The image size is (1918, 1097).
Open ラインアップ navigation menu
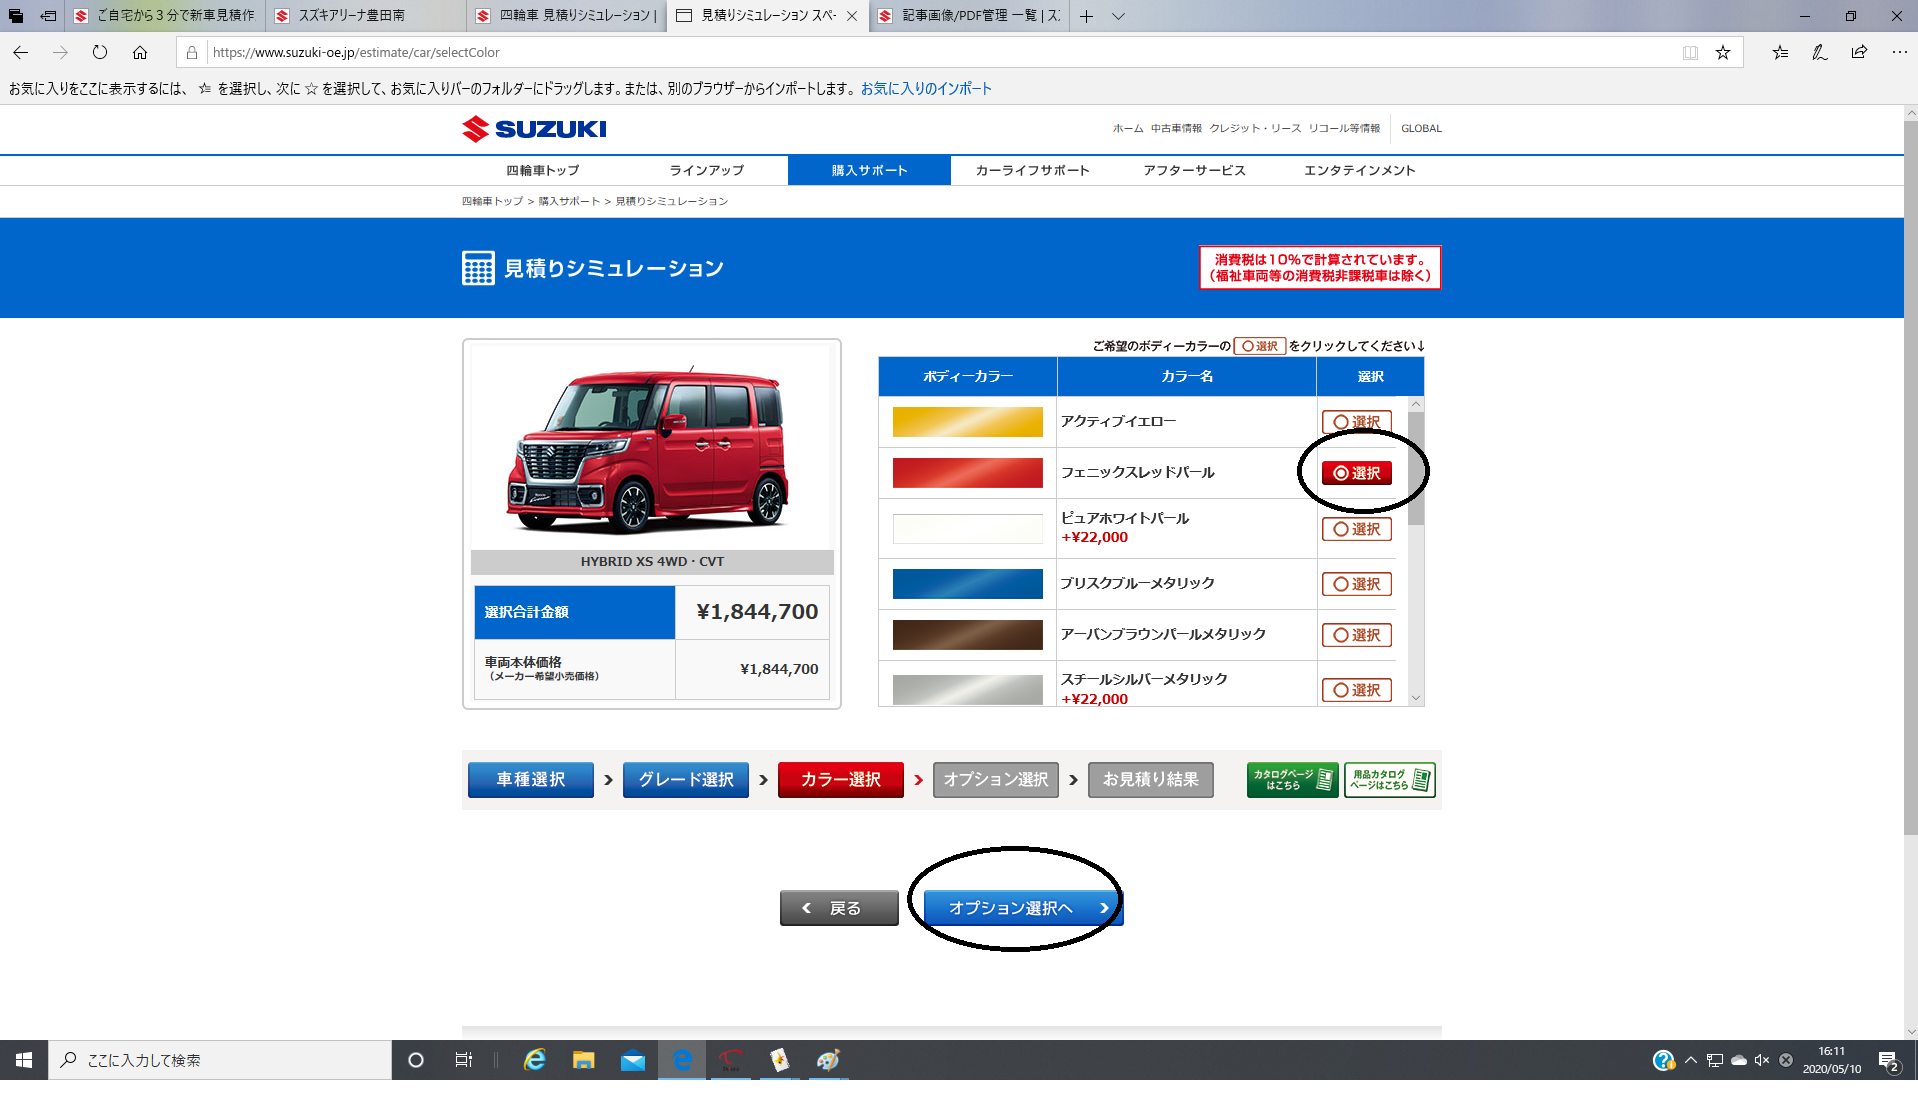pyautogui.click(x=706, y=171)
